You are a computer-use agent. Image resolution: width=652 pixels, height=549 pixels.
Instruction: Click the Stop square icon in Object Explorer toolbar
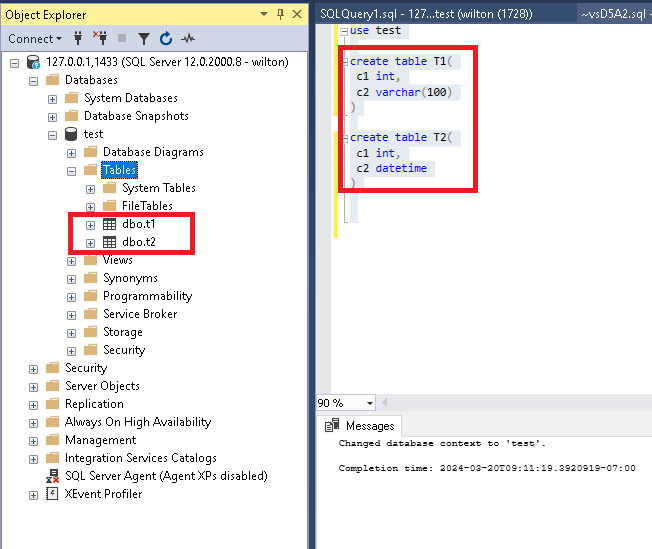tap(122, 38)
